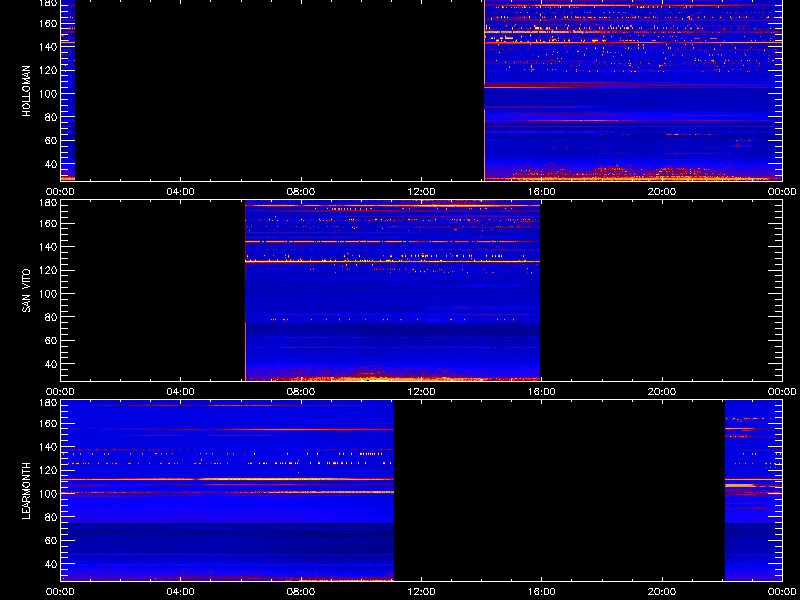Select 16:00 time label below Holloman plot
Screen dimensions: 800x600
(x=541, y=192)
